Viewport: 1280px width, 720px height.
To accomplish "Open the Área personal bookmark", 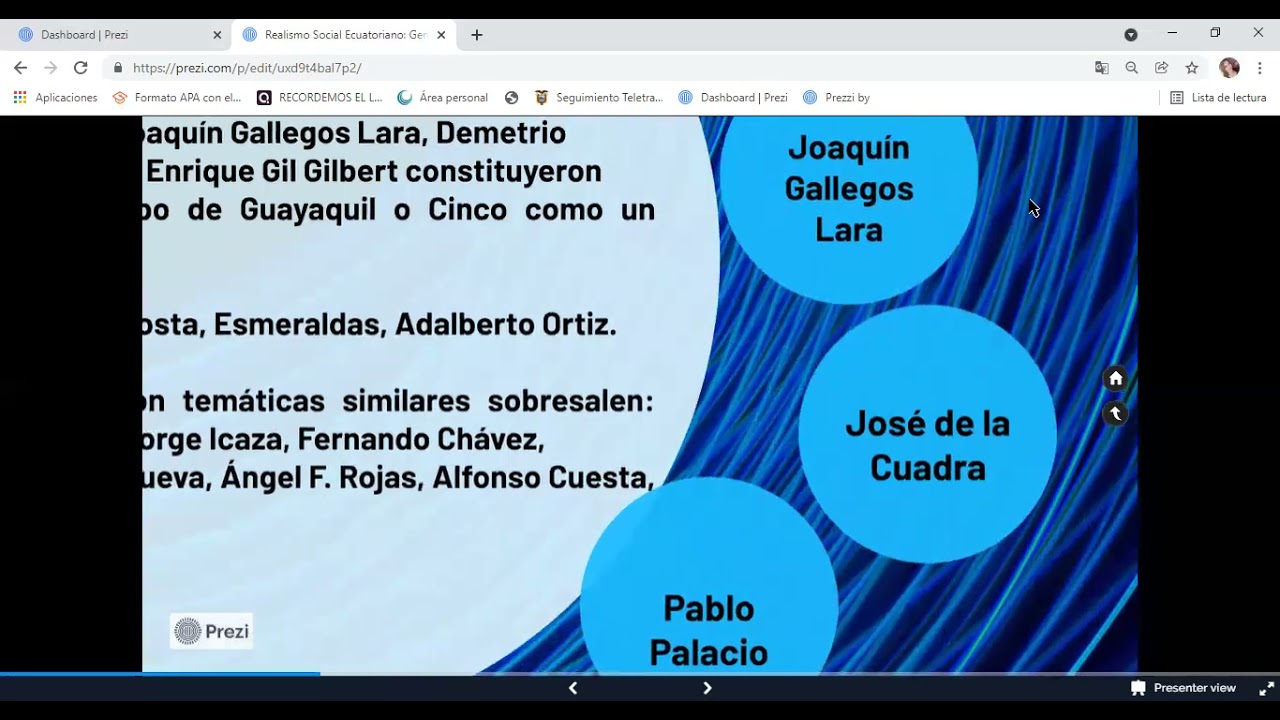I will (x=443, y=98).
